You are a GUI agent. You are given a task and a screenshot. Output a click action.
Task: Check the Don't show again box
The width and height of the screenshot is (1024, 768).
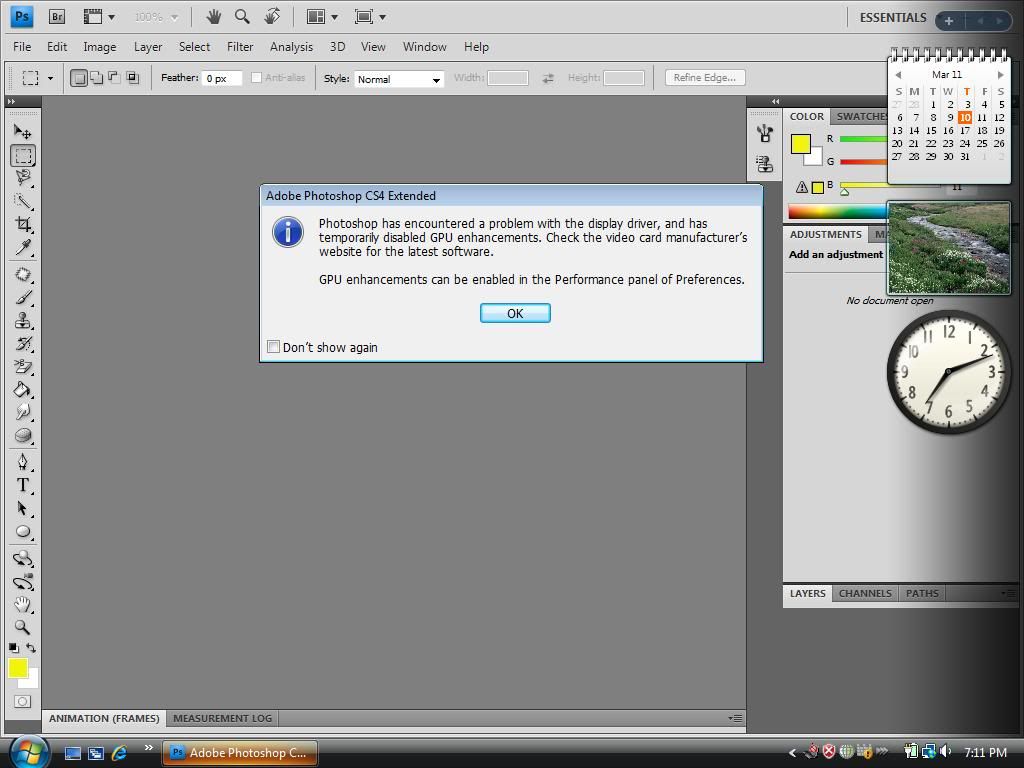[274, 347]
